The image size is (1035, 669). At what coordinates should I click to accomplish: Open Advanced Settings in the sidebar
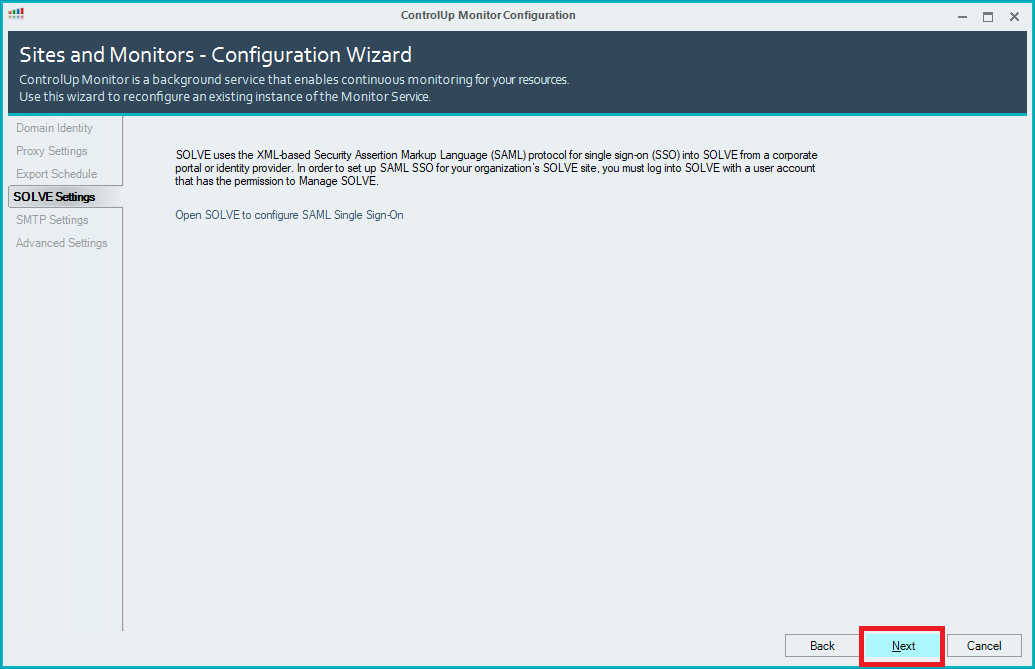click(x=62, y=243)
